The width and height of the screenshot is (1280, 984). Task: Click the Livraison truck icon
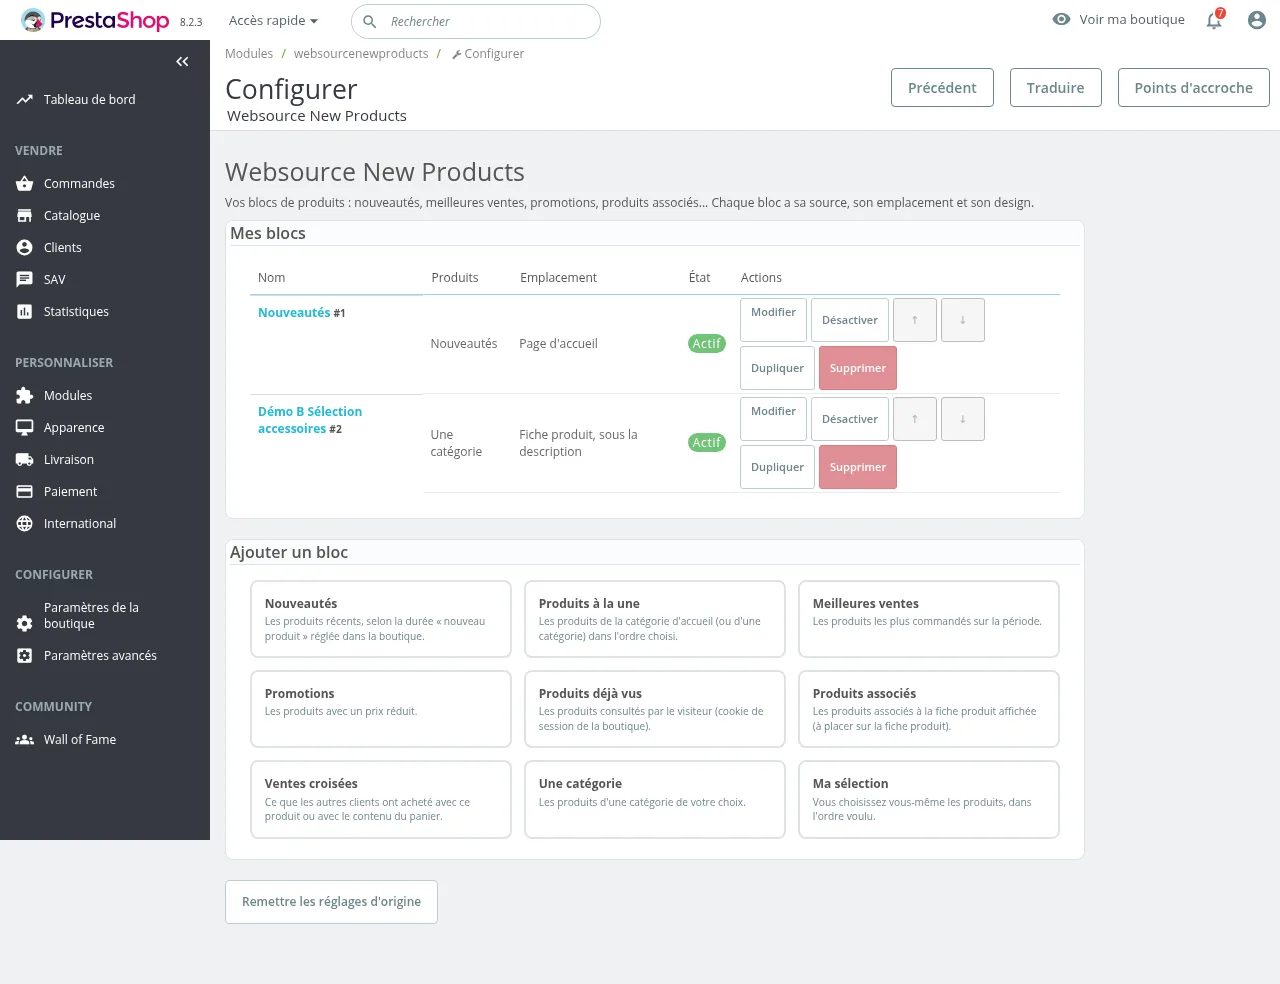(25, 460)
